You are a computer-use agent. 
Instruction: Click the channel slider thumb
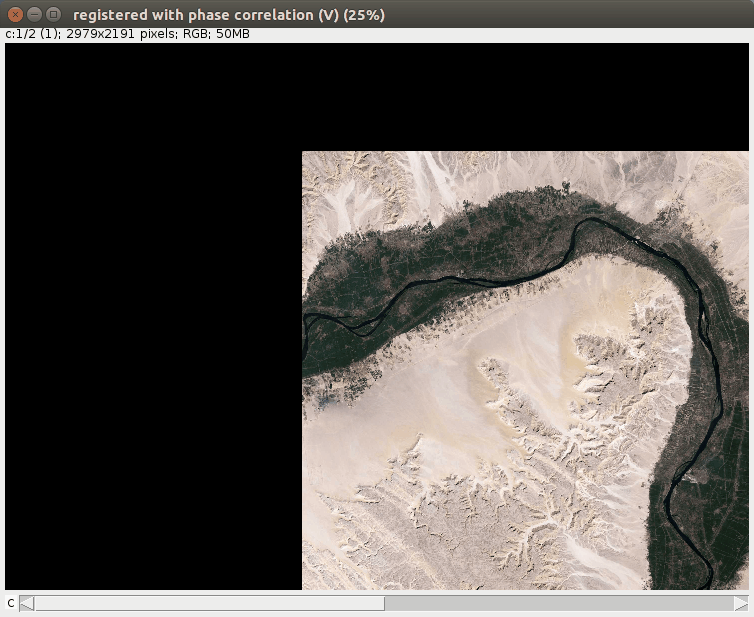(209, 603)
